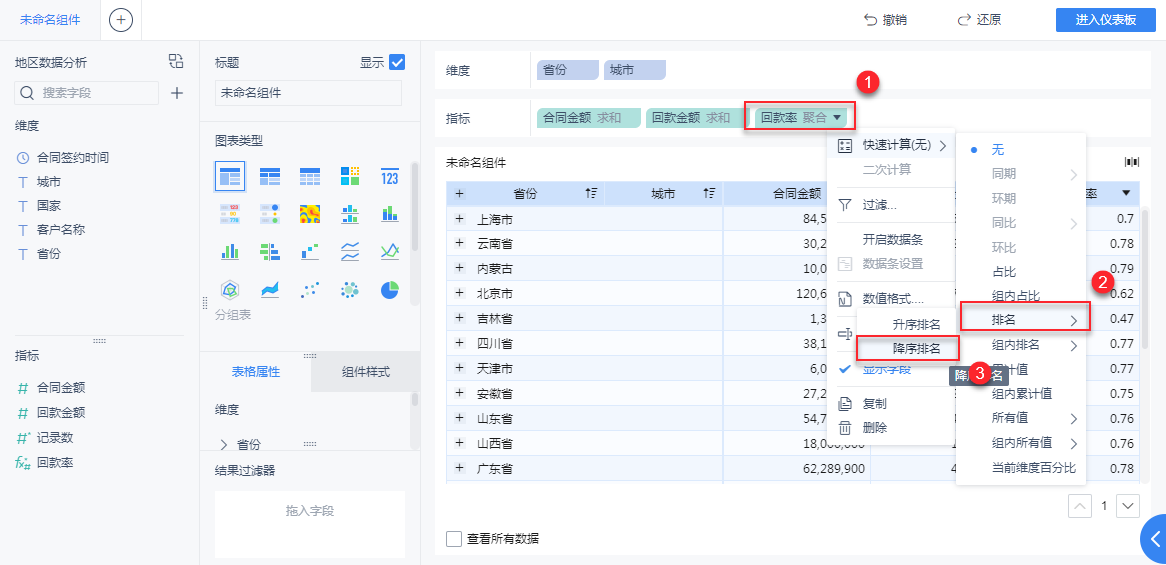Expand the 广东省 row
The width and height of the screenshot is (1166, 565).
tap(459, 469)
